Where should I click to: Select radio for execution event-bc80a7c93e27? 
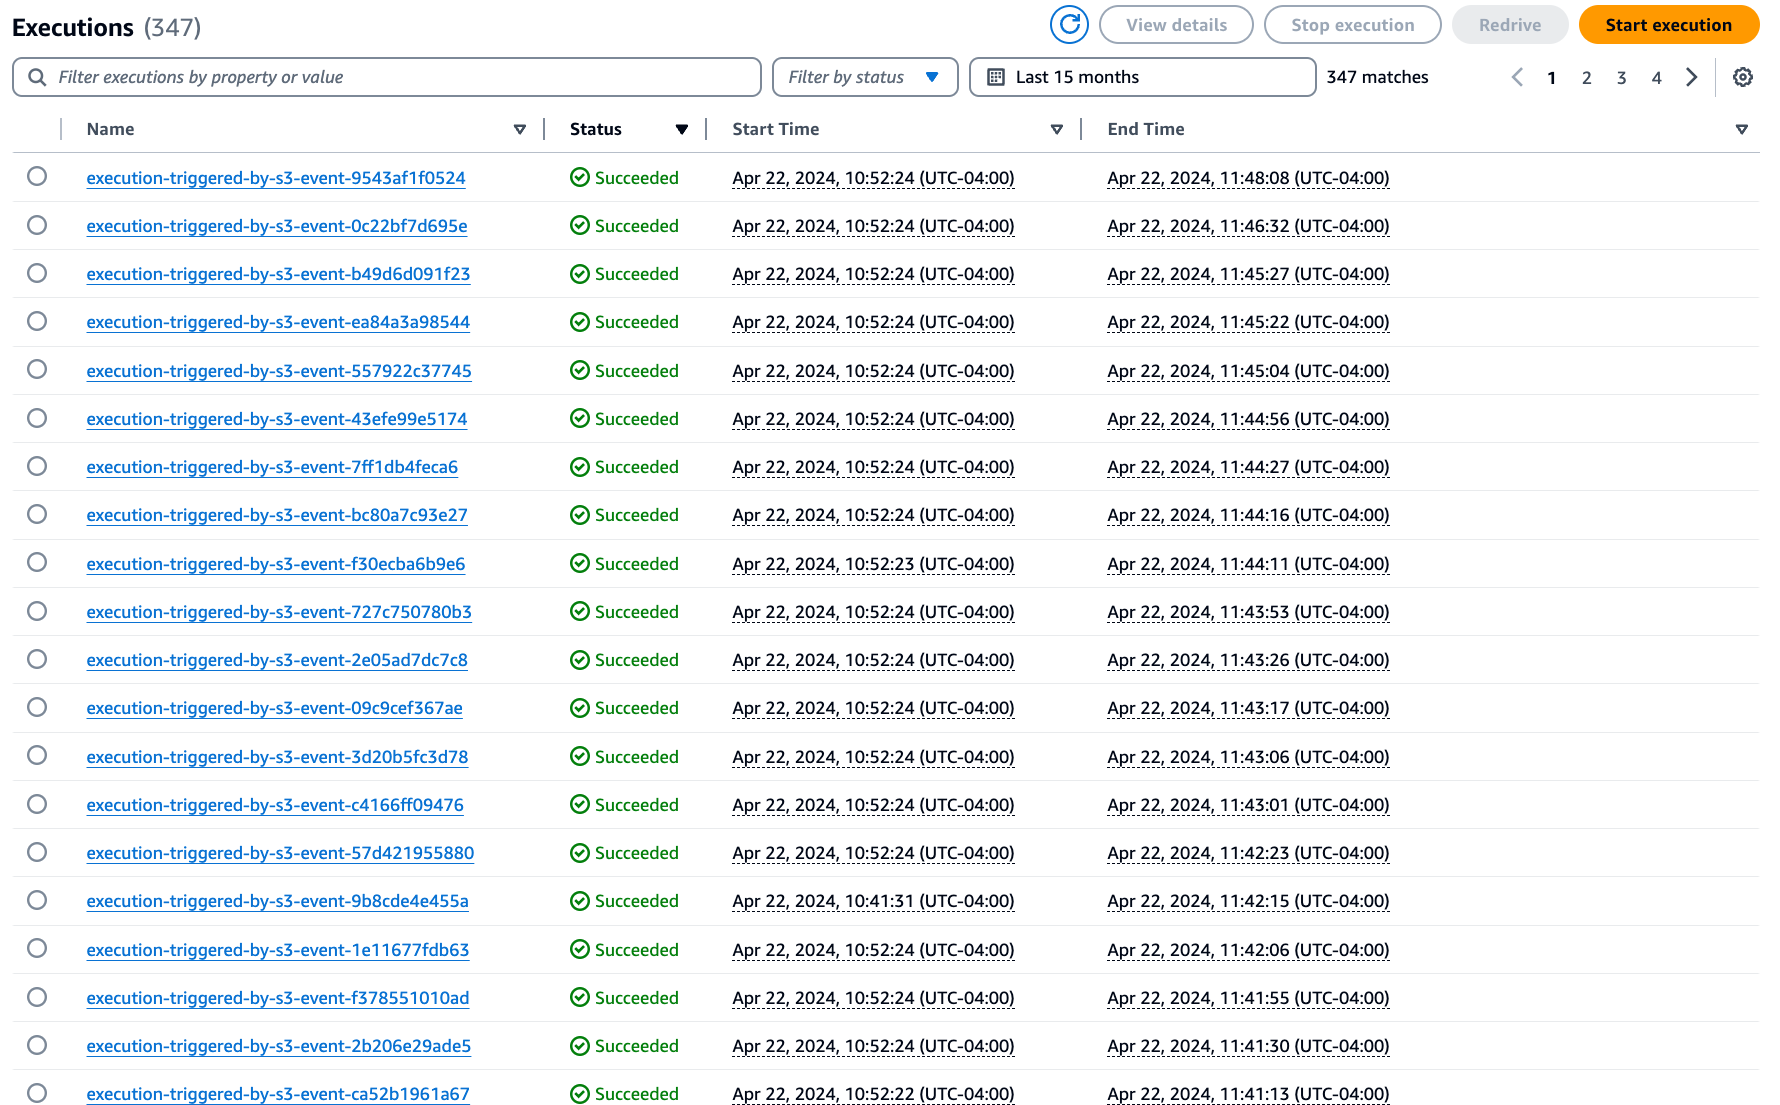[x=37, y=514]
